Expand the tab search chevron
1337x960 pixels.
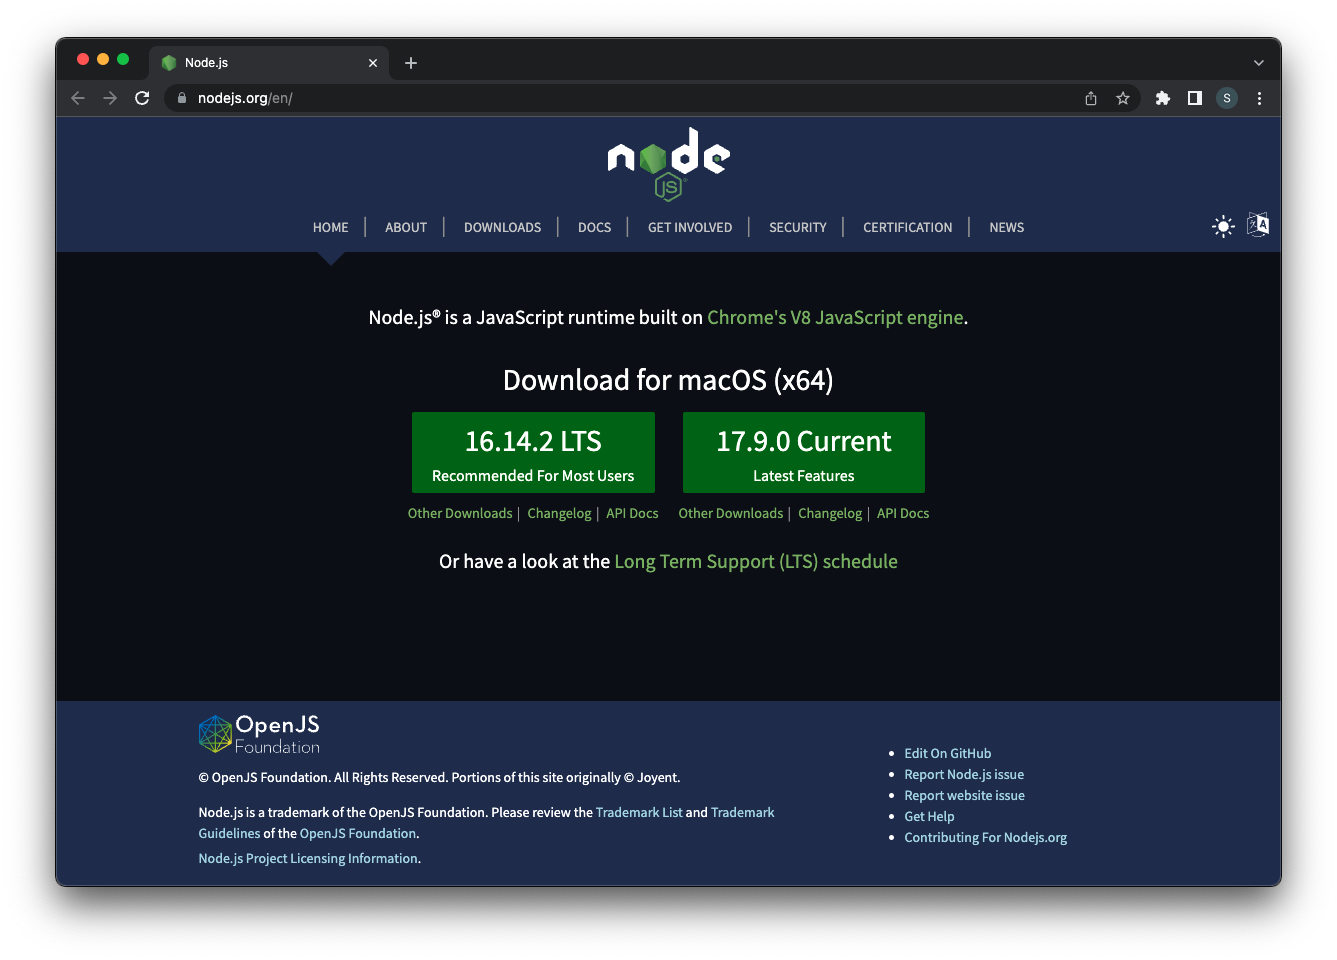click(1259, 63)
